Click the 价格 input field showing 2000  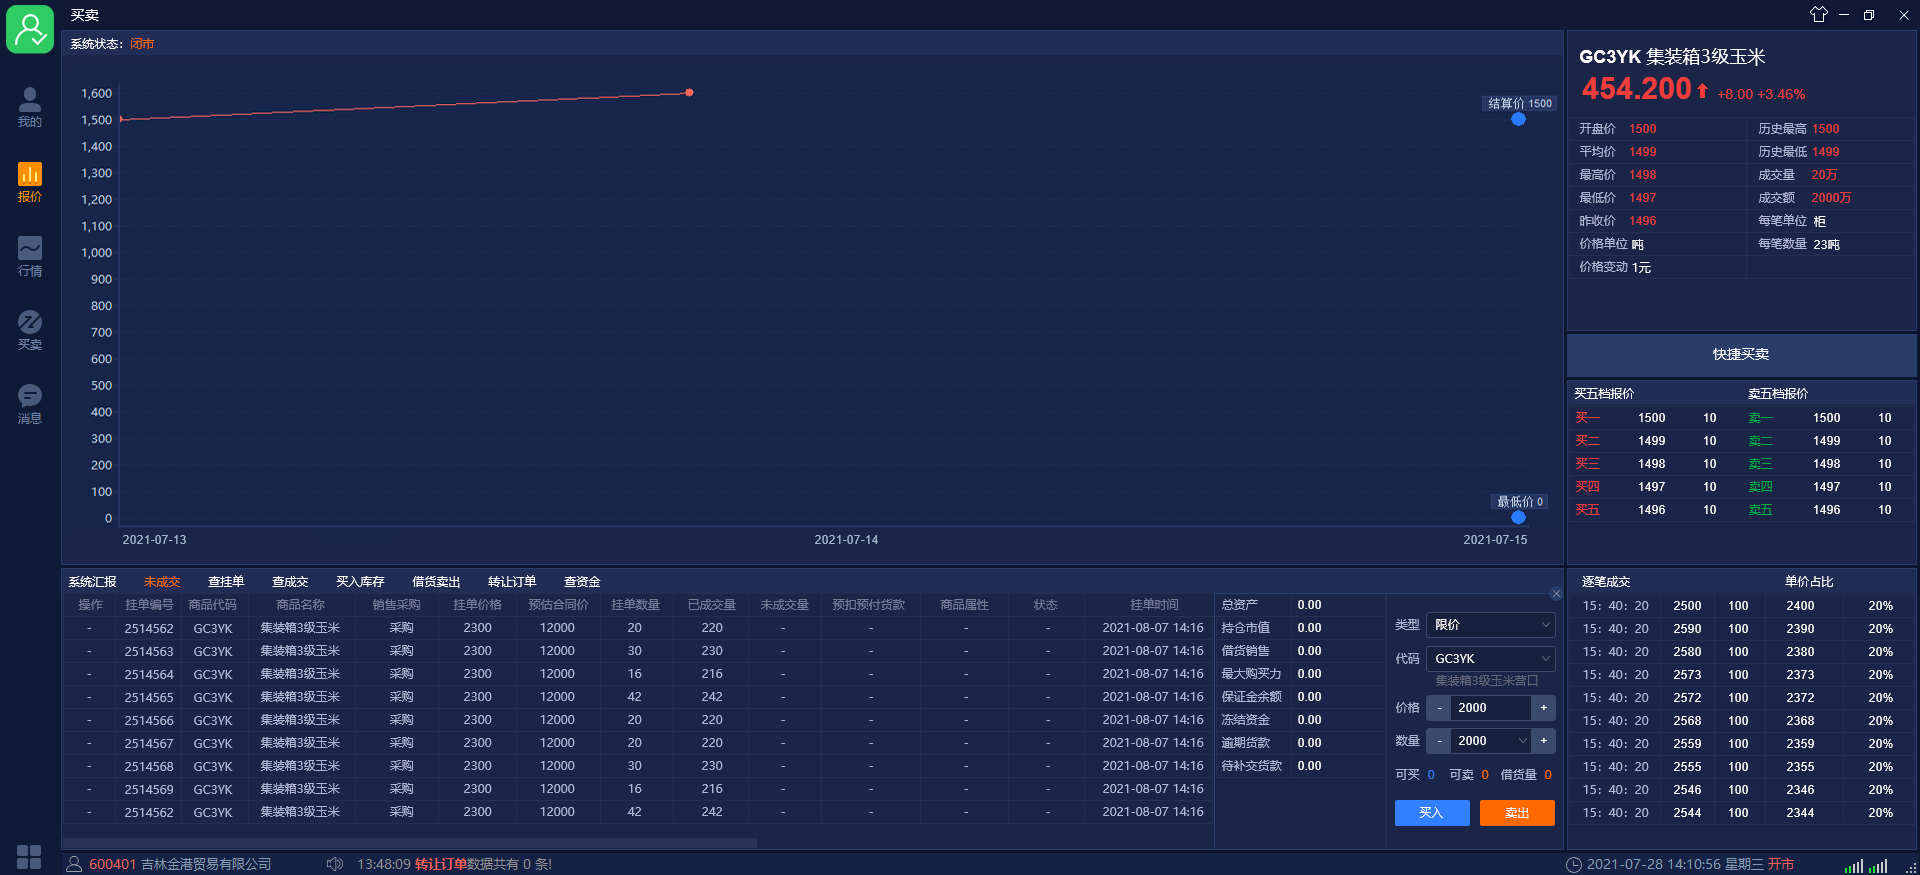point(1491,708)
